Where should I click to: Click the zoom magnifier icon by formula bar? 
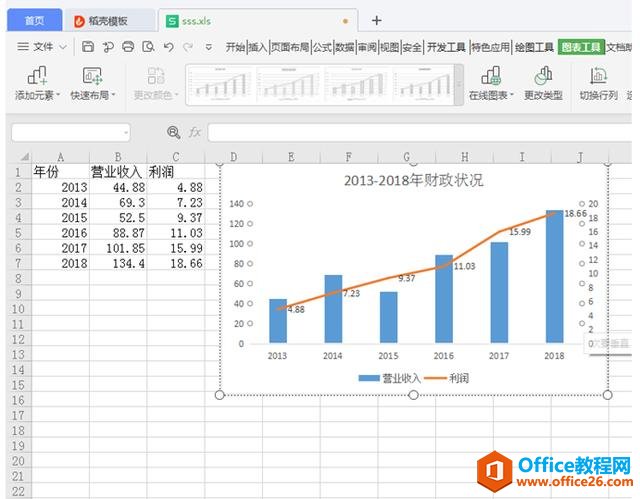point(173,132)
